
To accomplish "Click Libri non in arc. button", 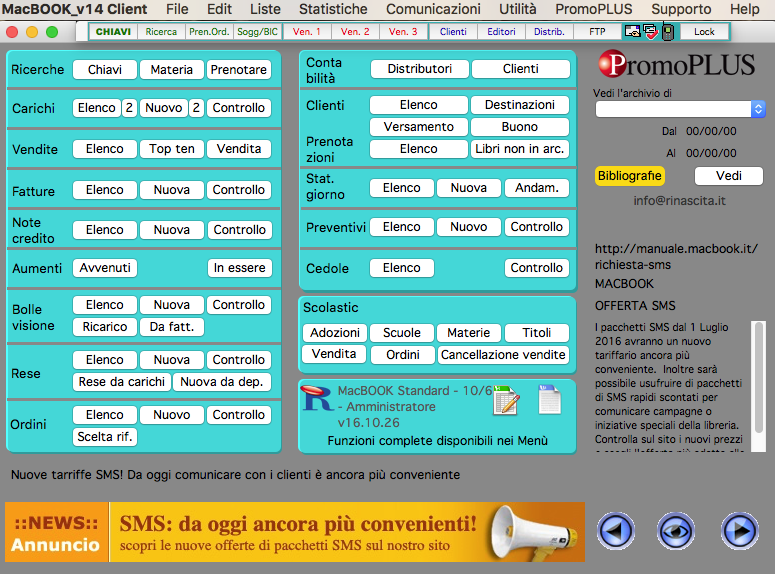I will pyautogui.click(x=519, y=149).
